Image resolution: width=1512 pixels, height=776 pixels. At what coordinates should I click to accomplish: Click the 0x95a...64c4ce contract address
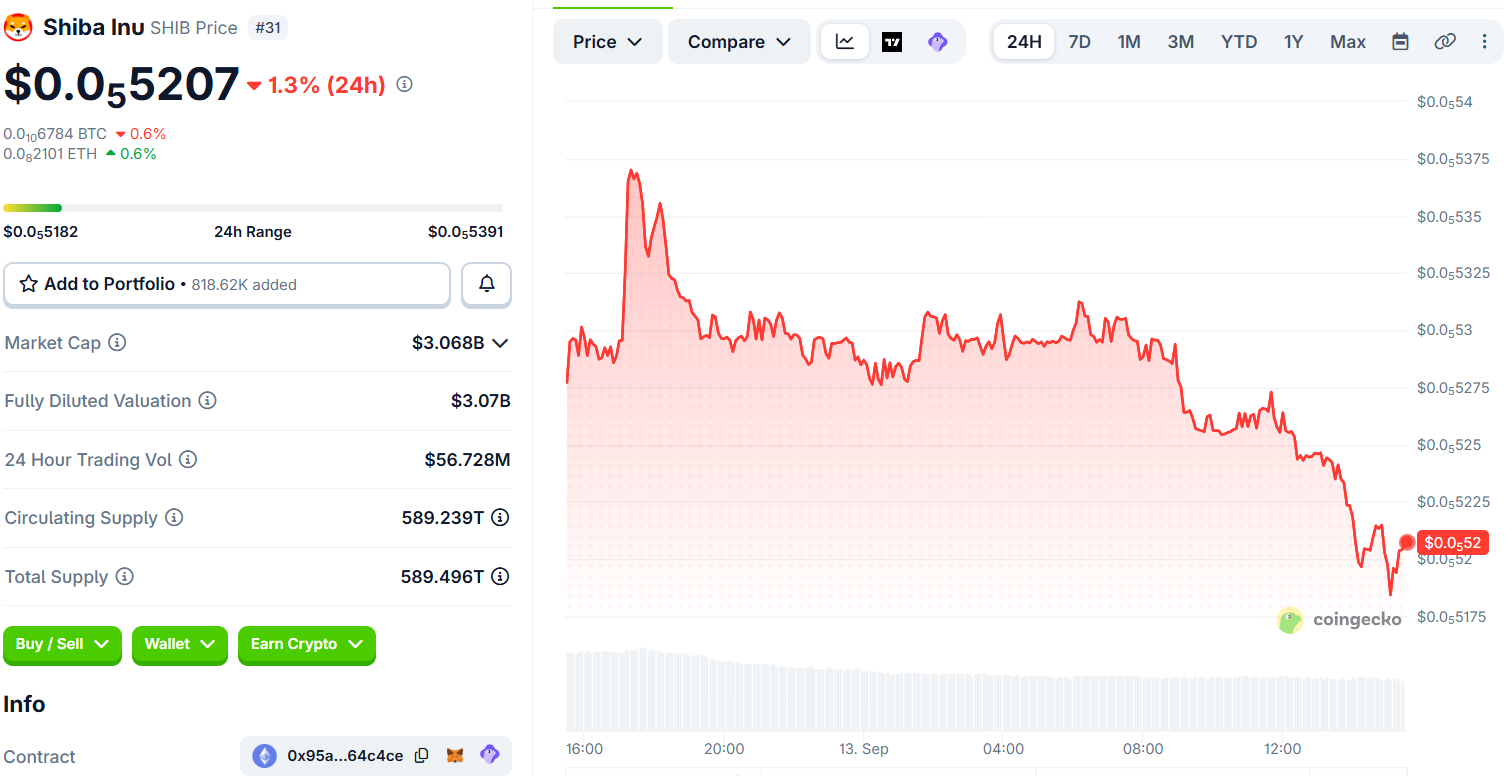pos(345,756)
